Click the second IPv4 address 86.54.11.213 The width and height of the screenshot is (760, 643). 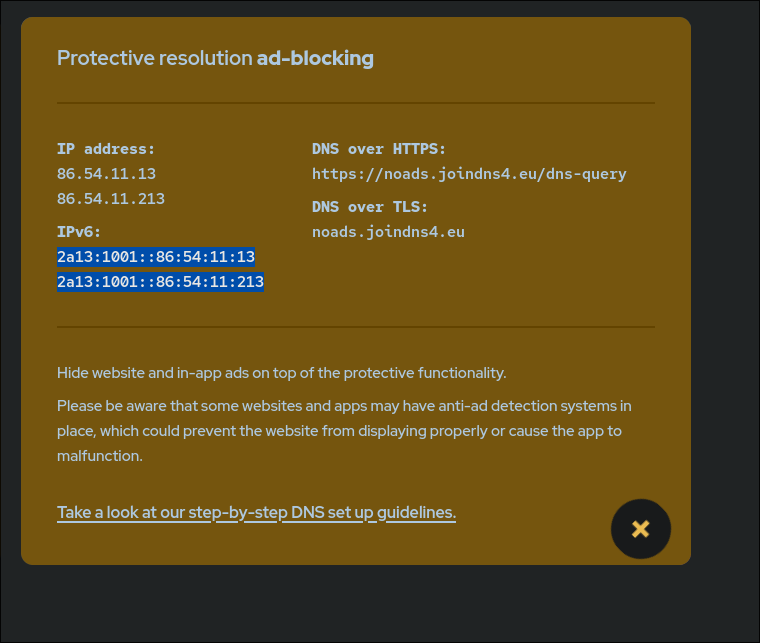(111, 199)
